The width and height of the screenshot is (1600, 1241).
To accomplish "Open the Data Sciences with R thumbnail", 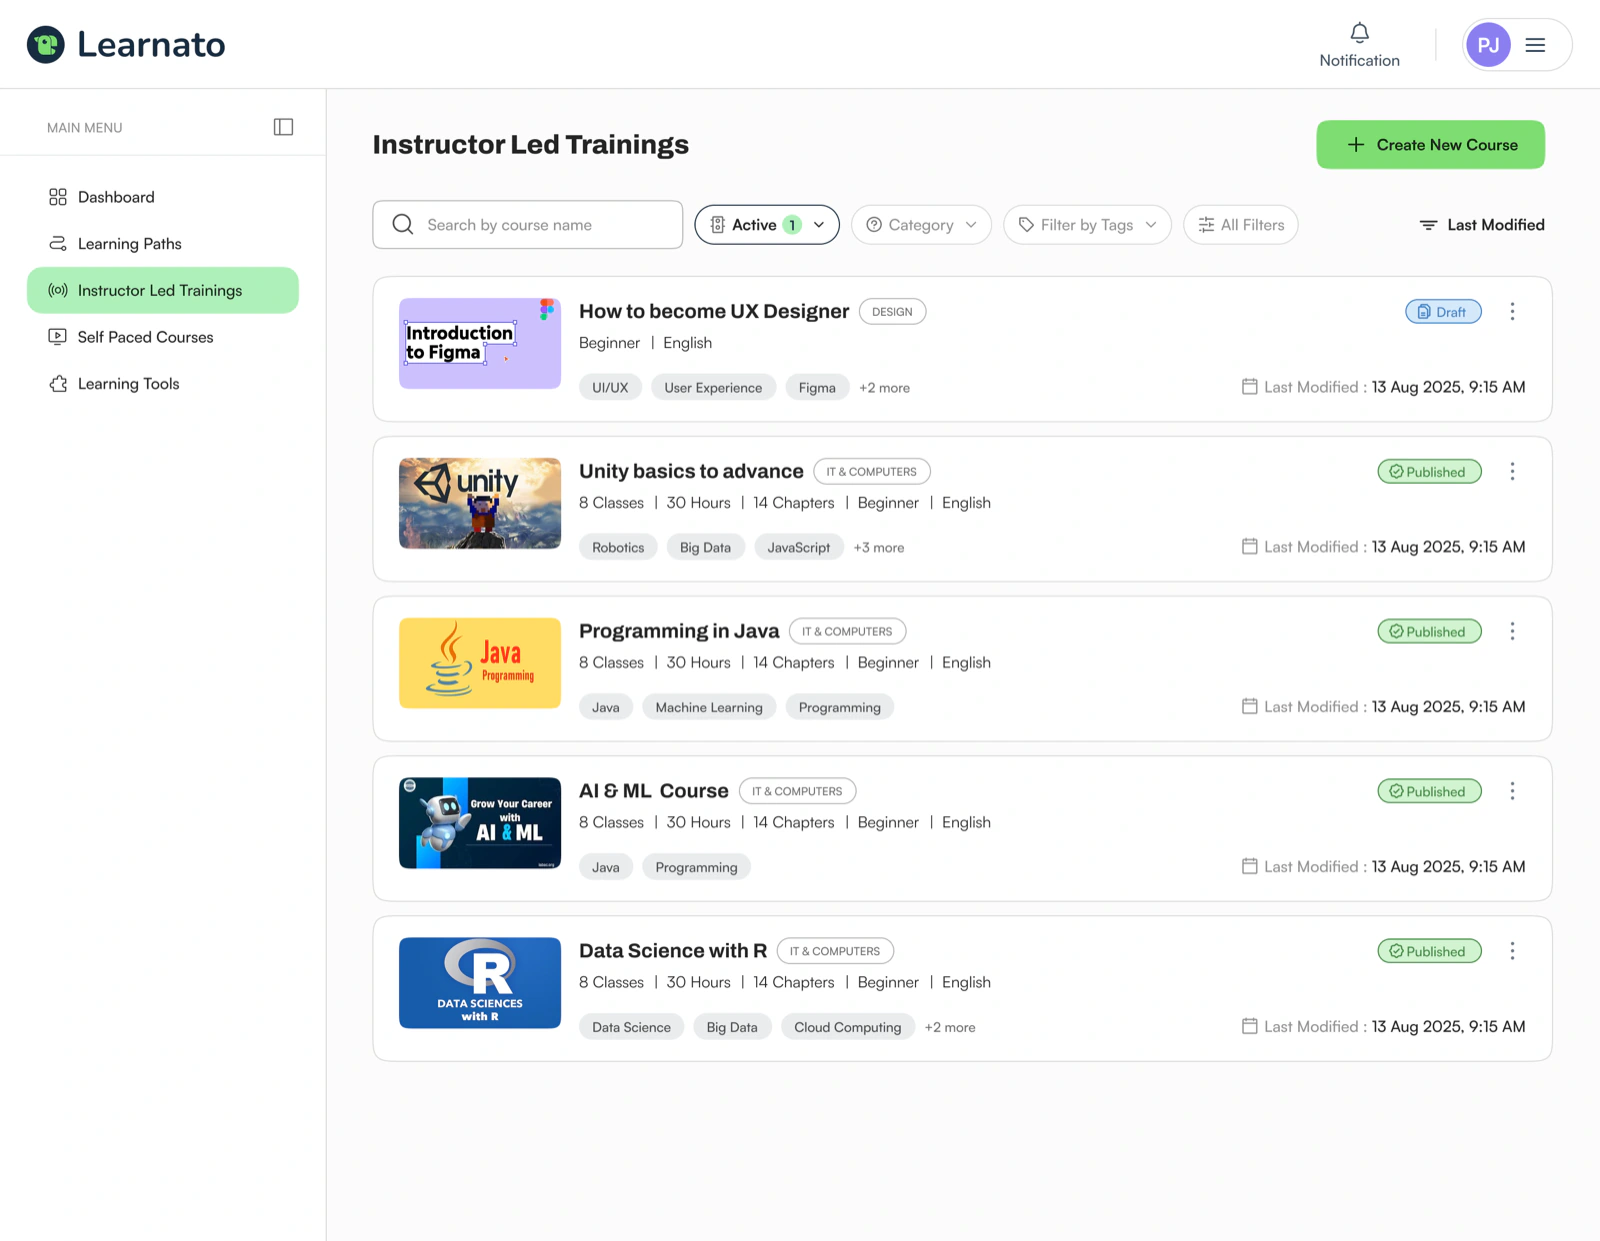I will [480, 983].
